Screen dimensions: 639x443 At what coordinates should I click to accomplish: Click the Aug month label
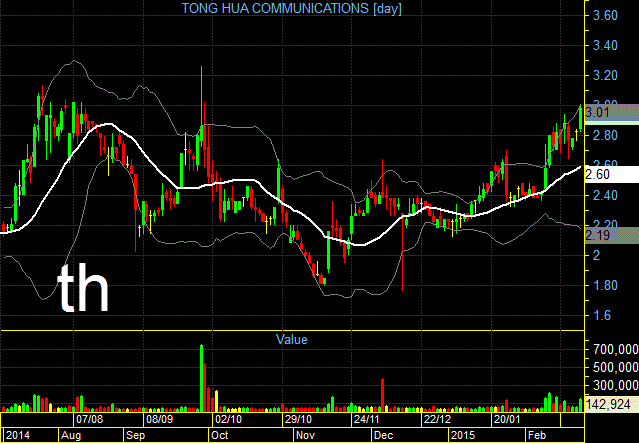71,435
